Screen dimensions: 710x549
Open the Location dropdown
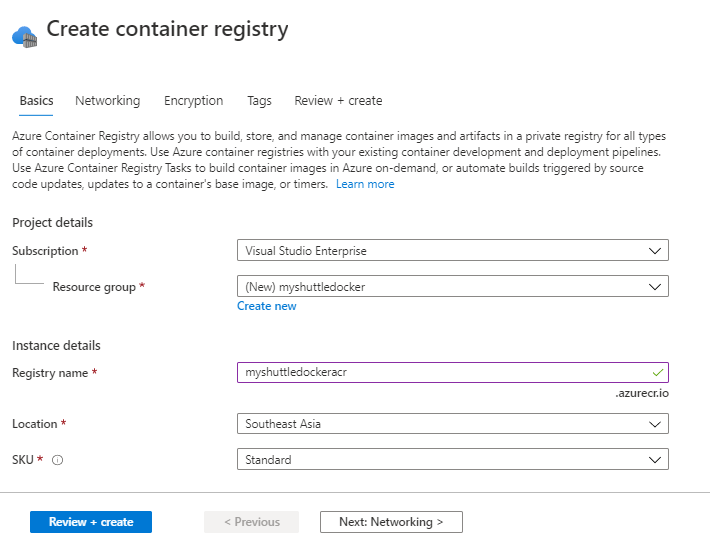(x=453, y=424)
